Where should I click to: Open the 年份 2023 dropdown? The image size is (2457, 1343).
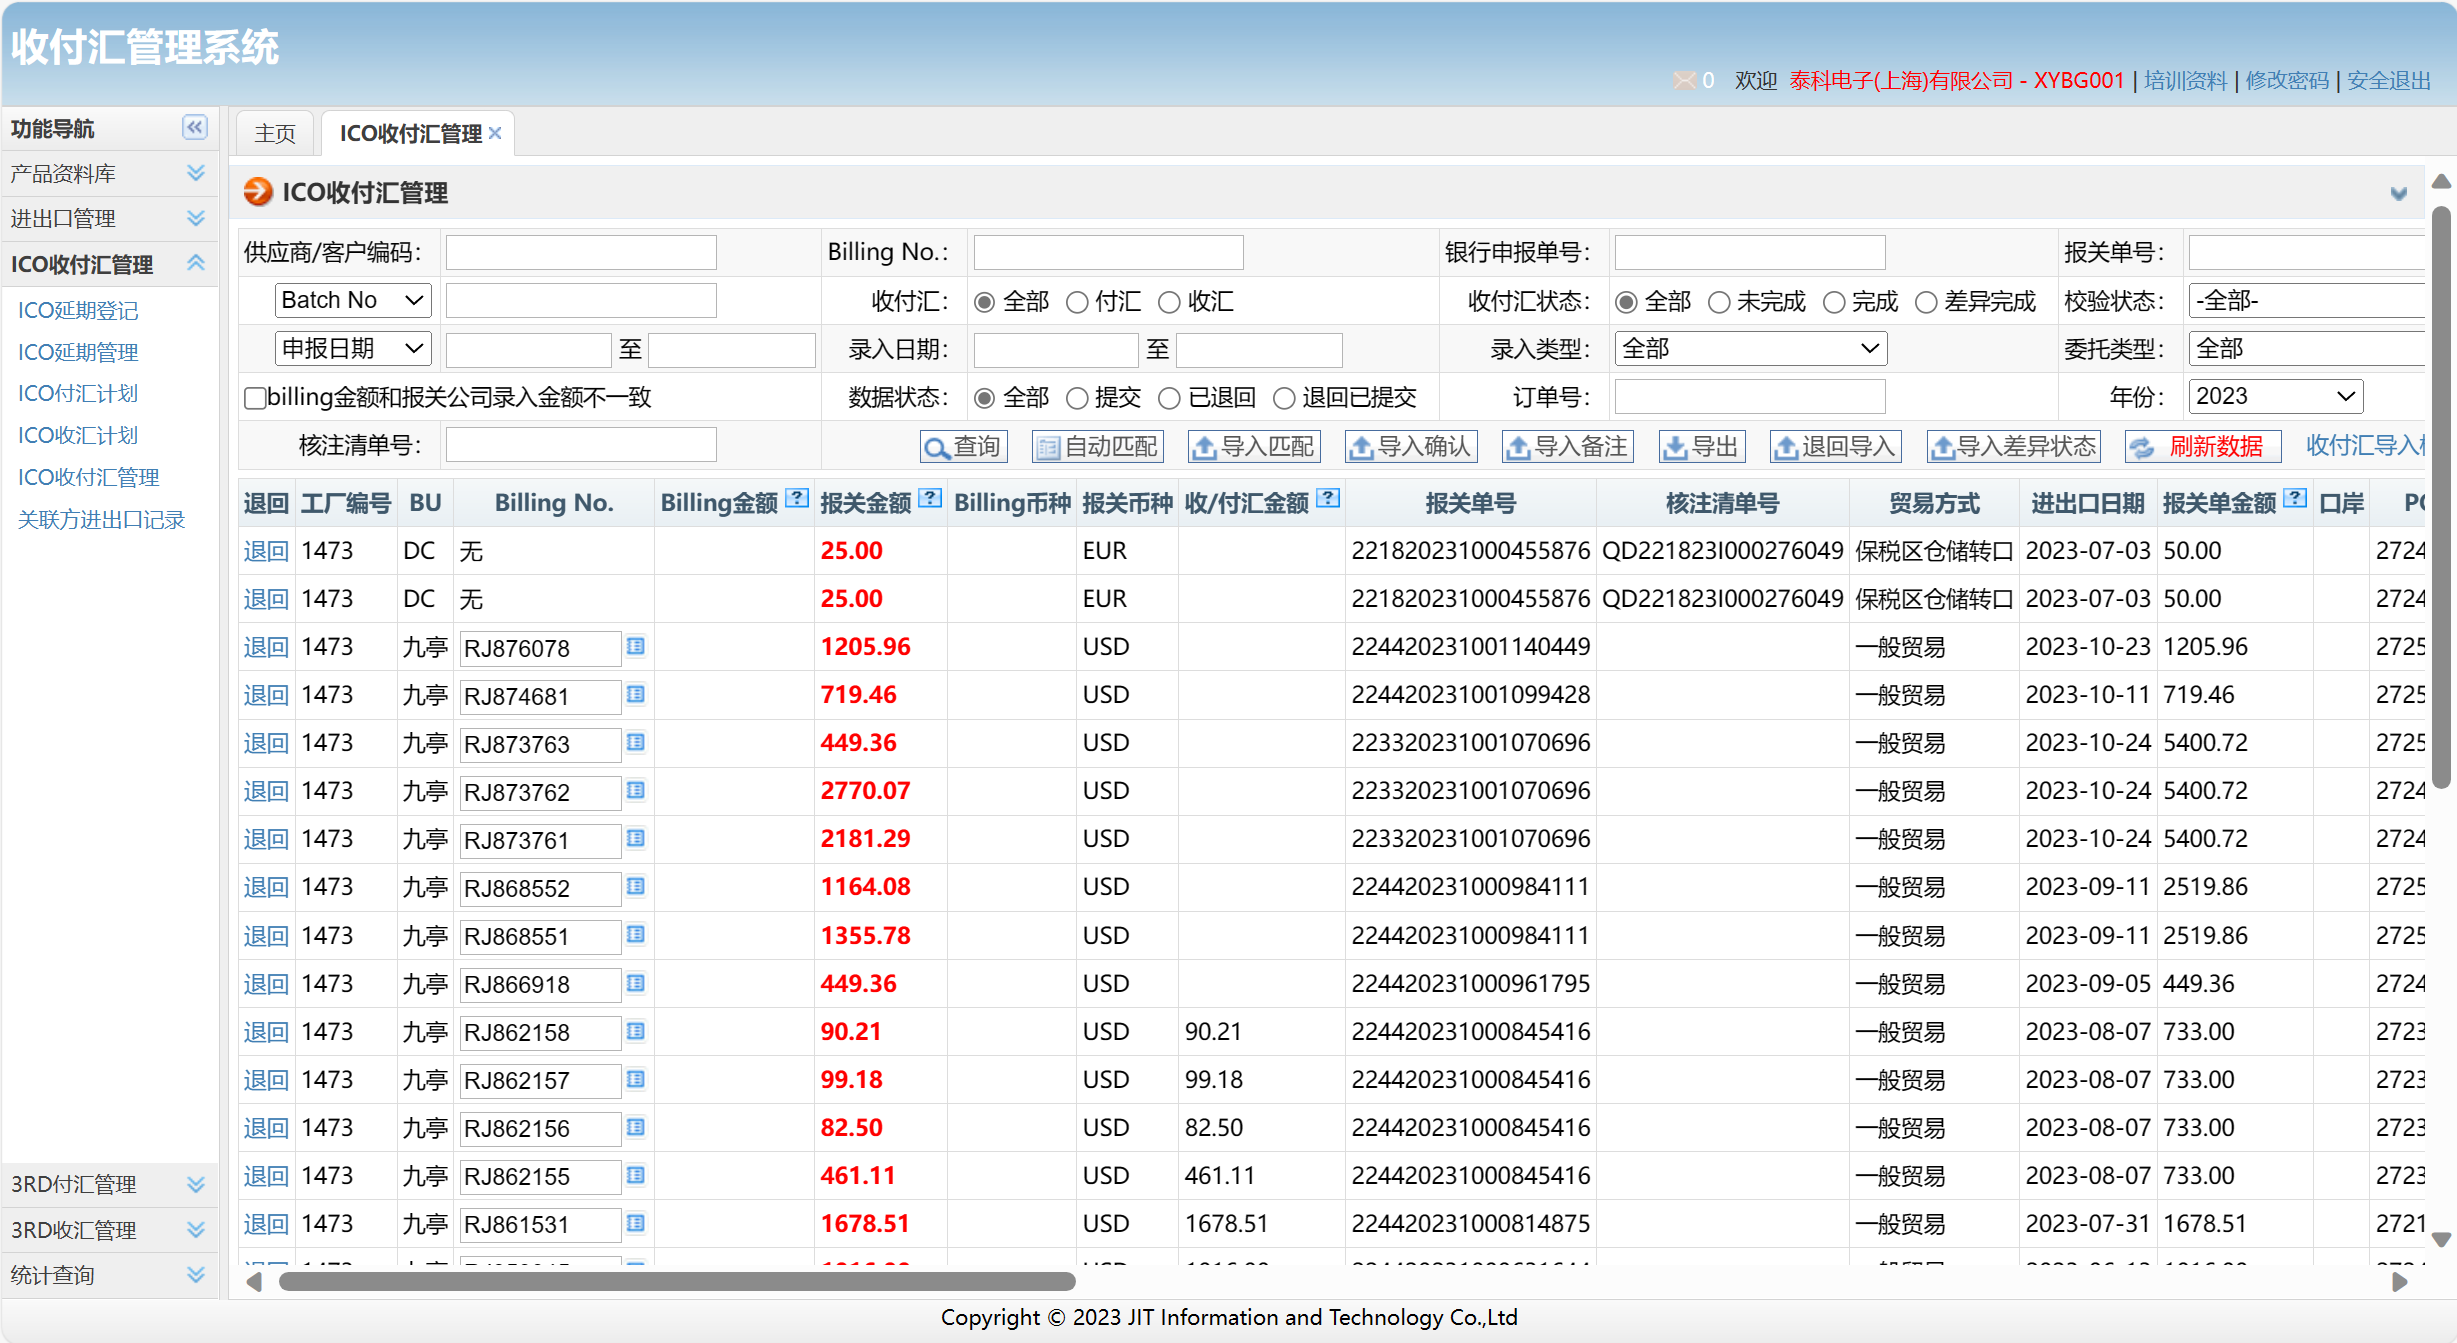click(2276, 396)
